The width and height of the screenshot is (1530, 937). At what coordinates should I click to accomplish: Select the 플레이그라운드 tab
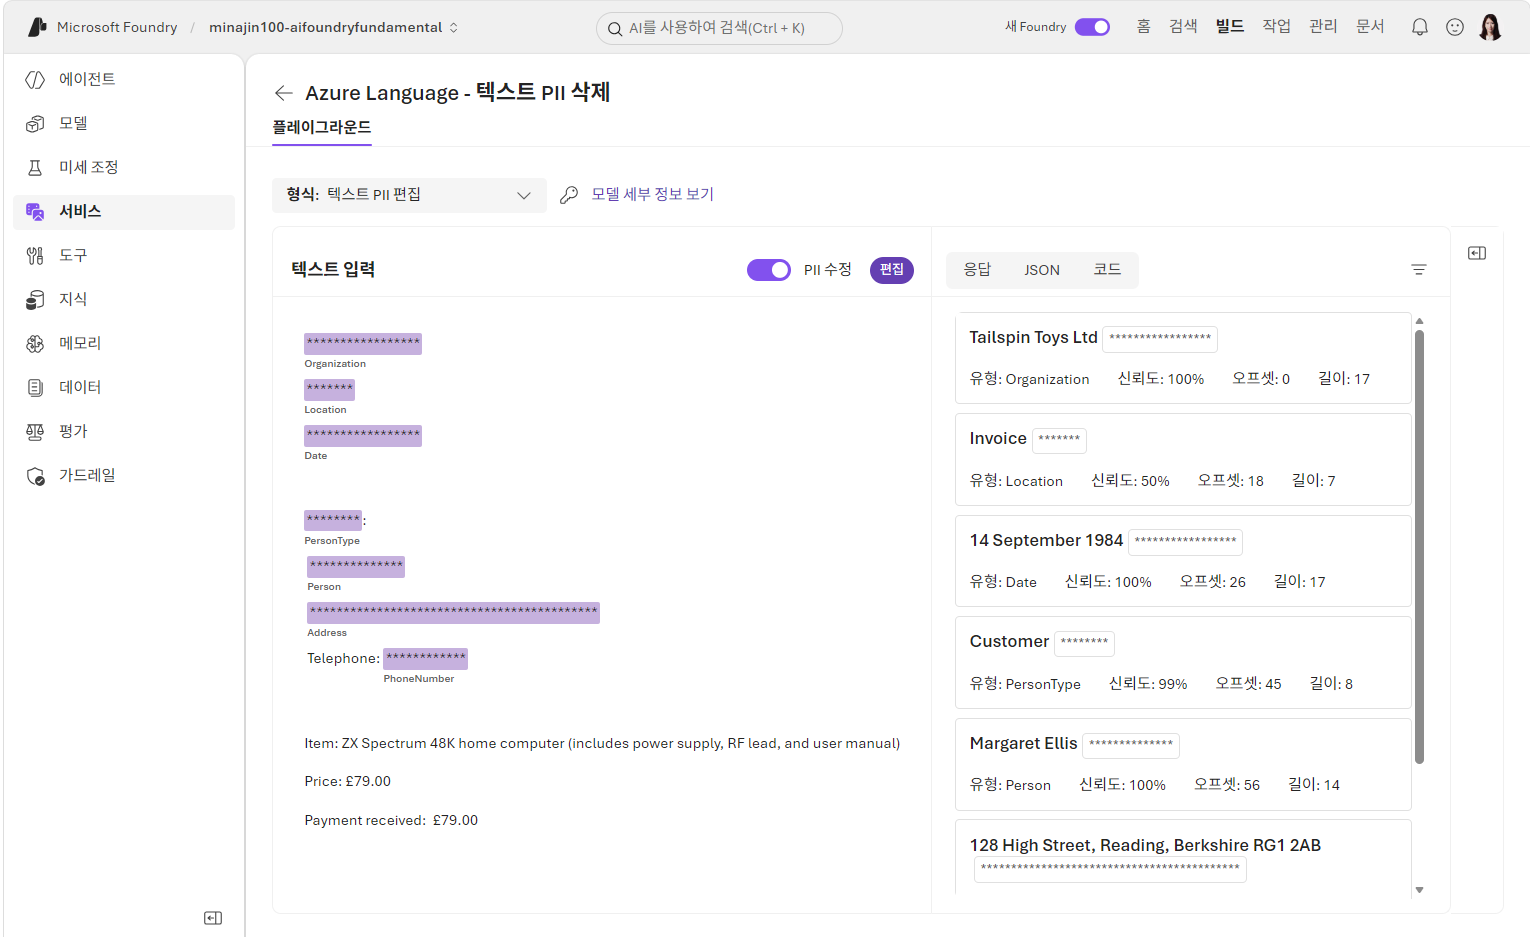tap(322, 127)
